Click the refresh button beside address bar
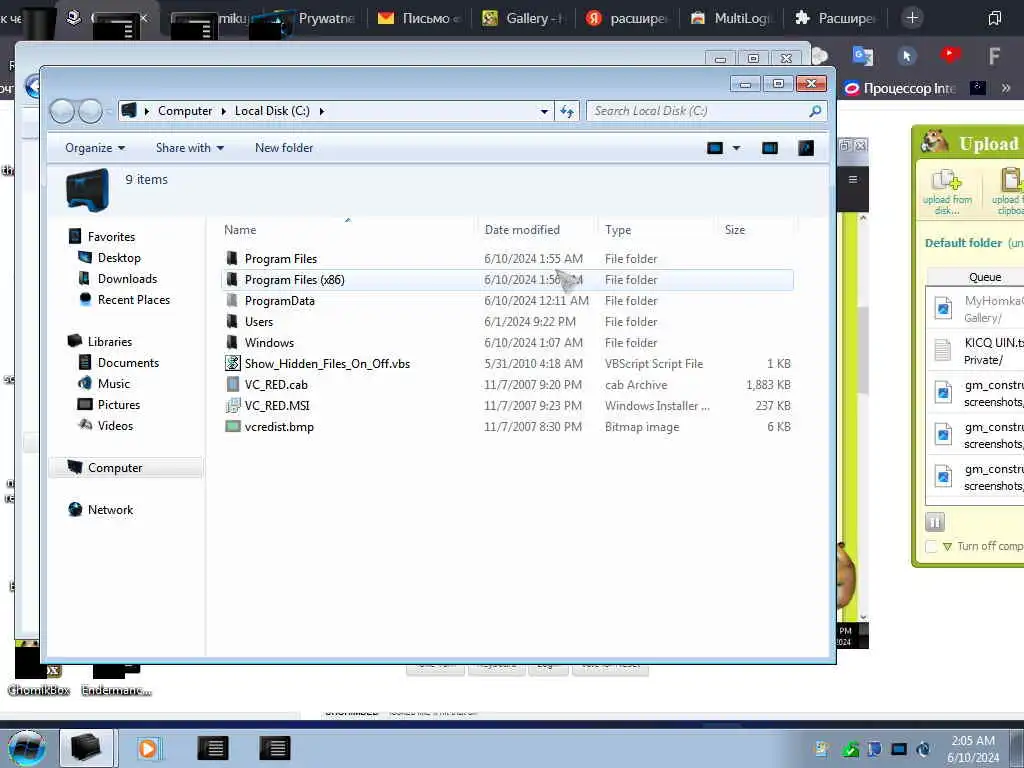Image resolution: width=1024 pixels, height=768 pixels. tap(567, 112)
